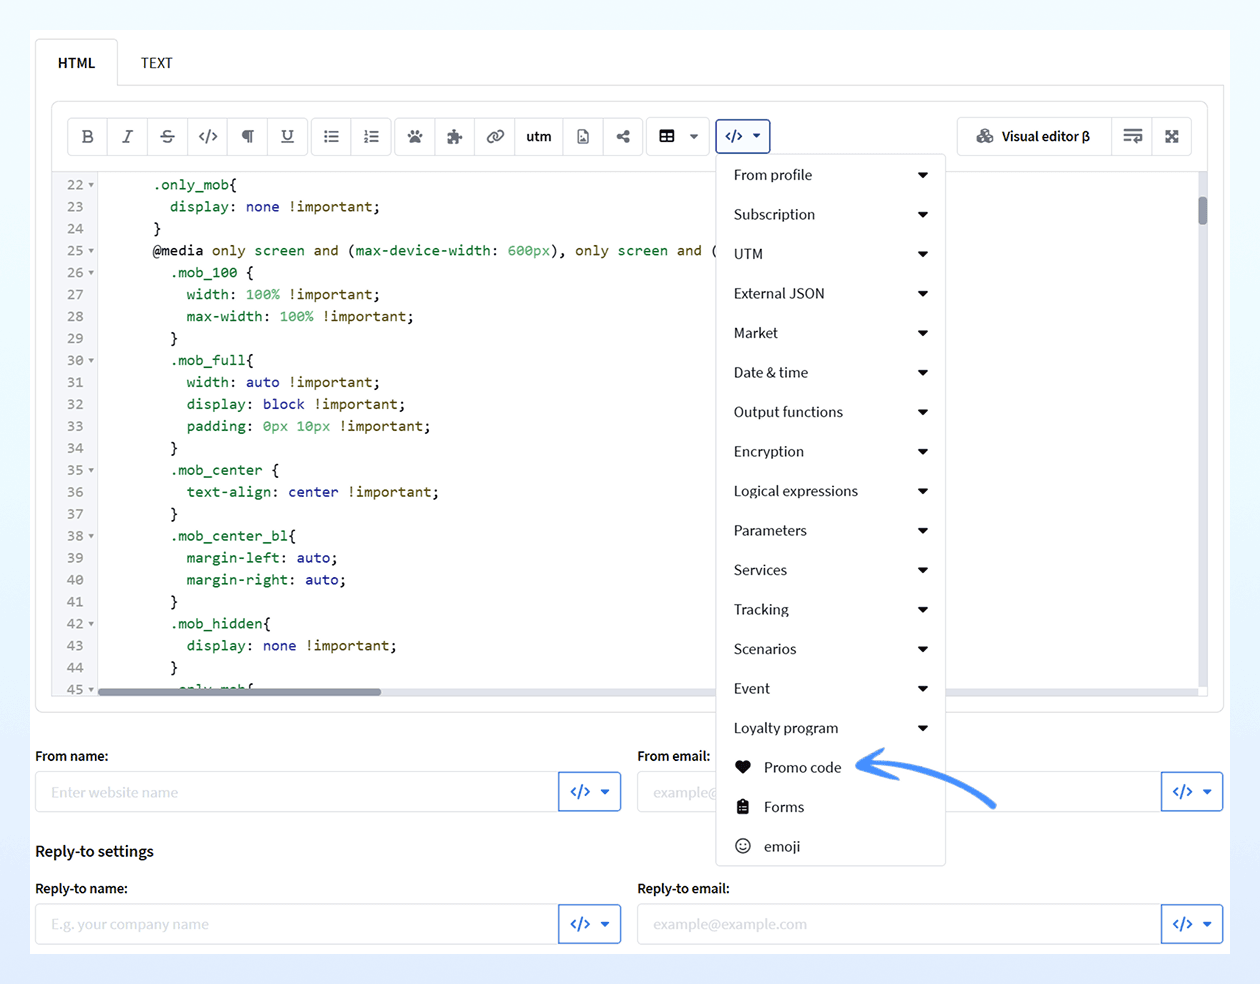Open the Visual editor β
The image size is (1260, 984).
click(1034, 136)
